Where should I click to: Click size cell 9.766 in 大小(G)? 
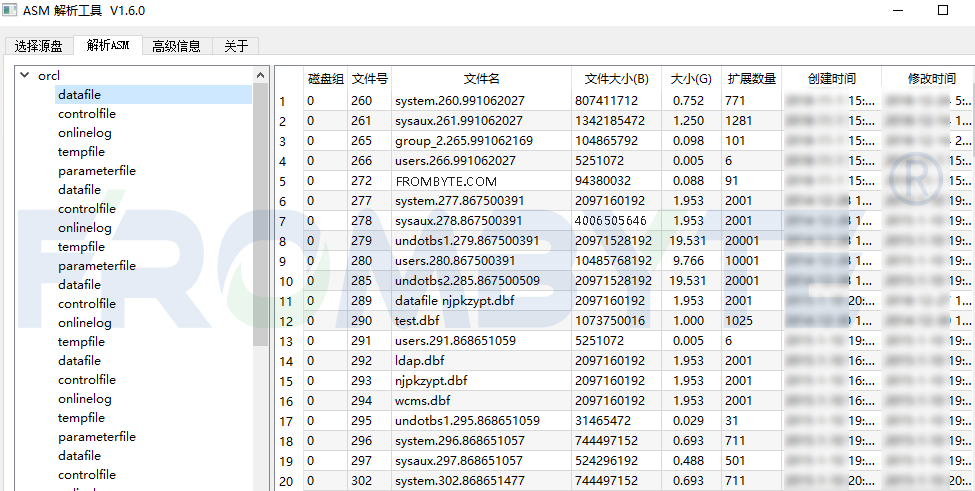[691, 260]
